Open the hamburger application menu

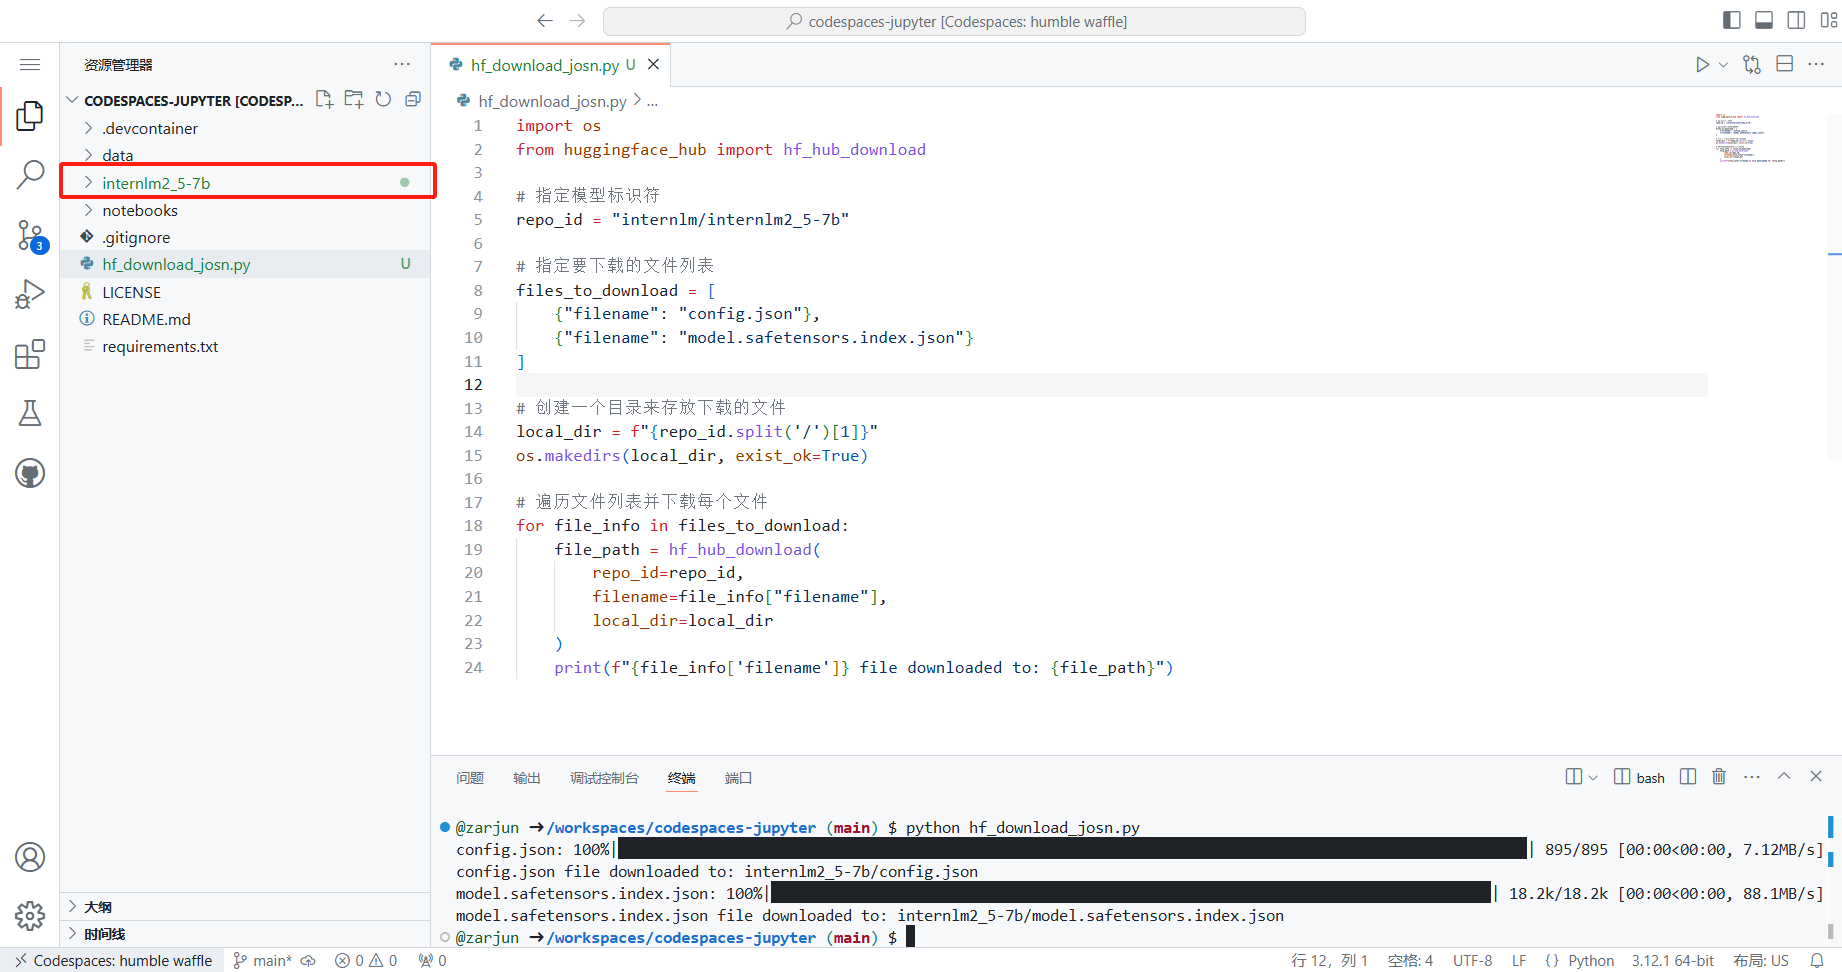(30, 65)
